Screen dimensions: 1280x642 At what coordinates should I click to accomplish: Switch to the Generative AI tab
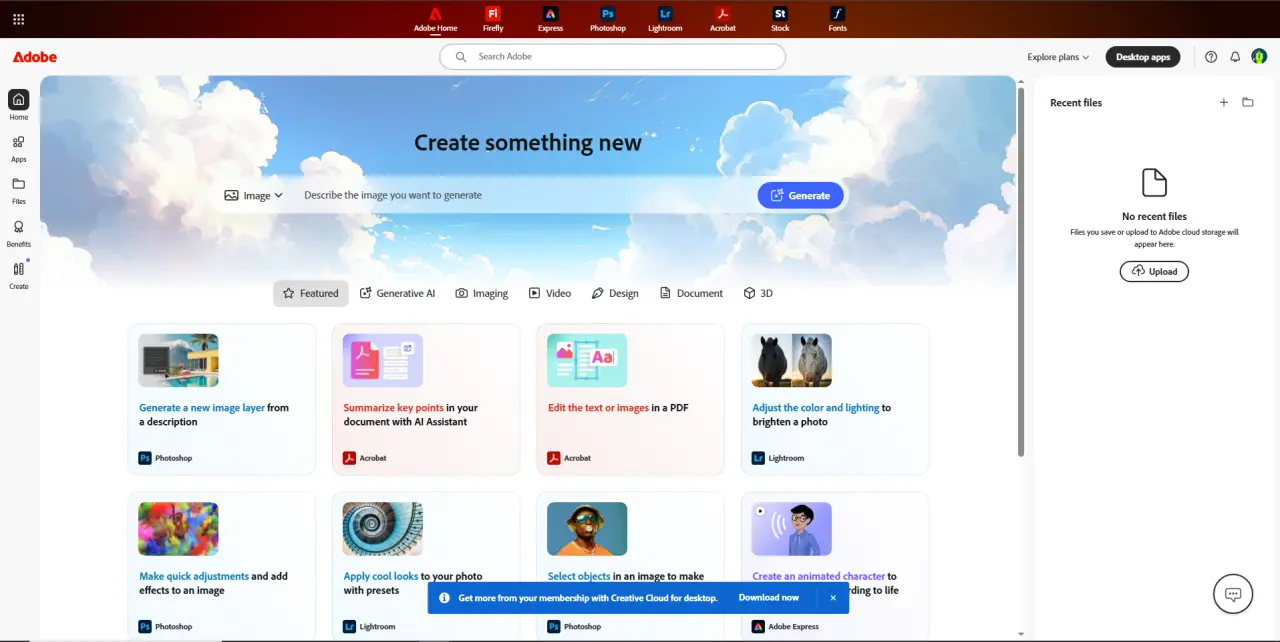[398, 293]
